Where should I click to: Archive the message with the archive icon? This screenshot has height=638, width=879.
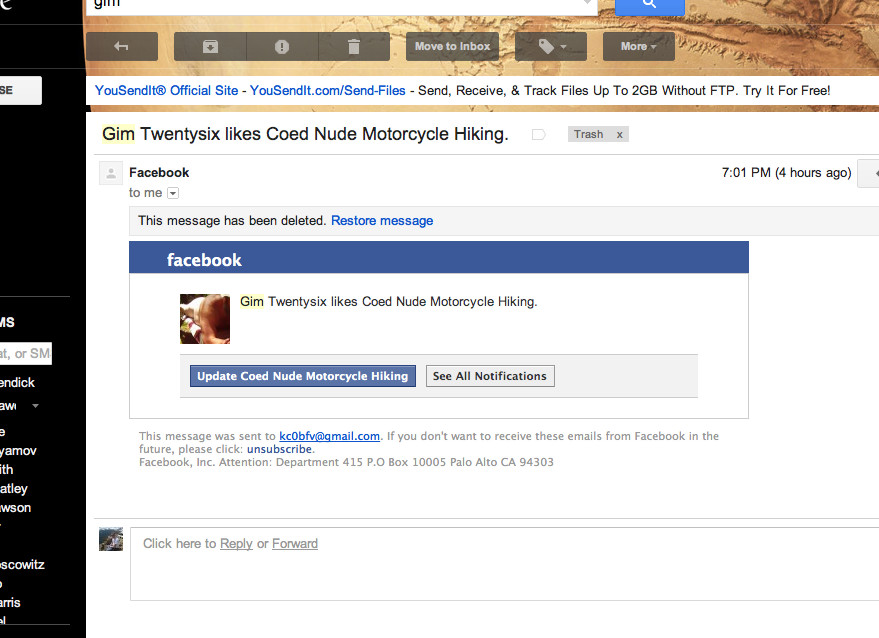point(210,47)
